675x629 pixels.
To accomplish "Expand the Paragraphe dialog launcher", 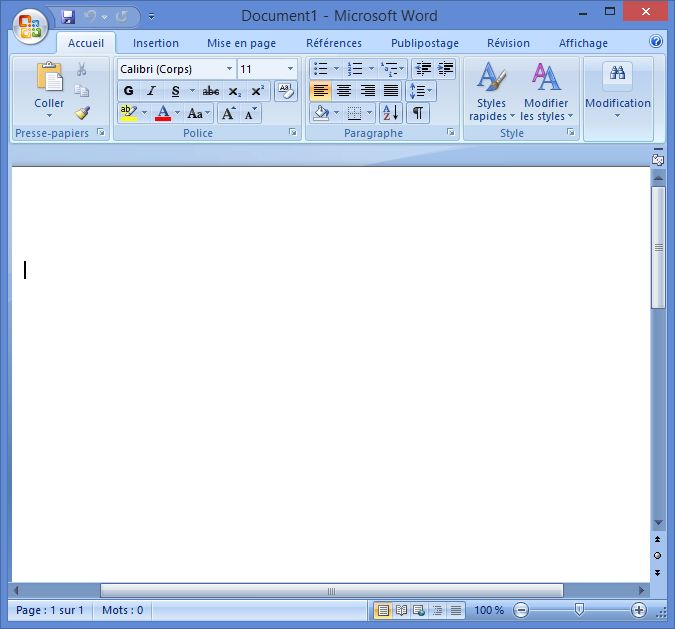I will (451, 132).
